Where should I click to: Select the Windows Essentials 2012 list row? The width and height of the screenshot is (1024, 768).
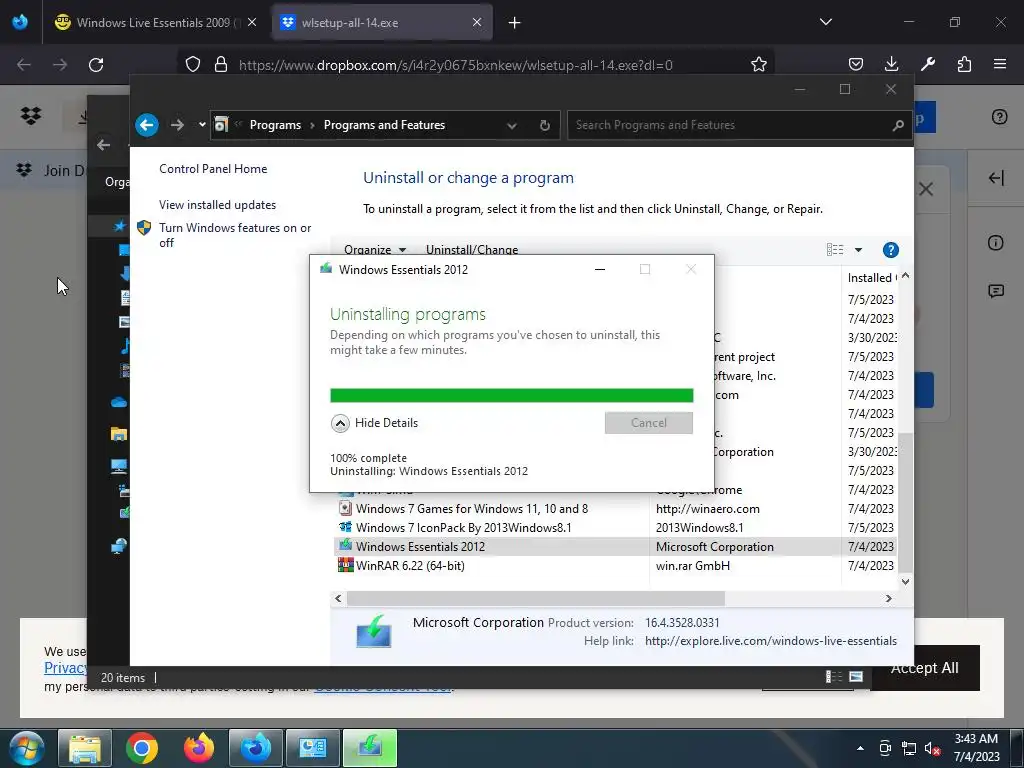614,547
